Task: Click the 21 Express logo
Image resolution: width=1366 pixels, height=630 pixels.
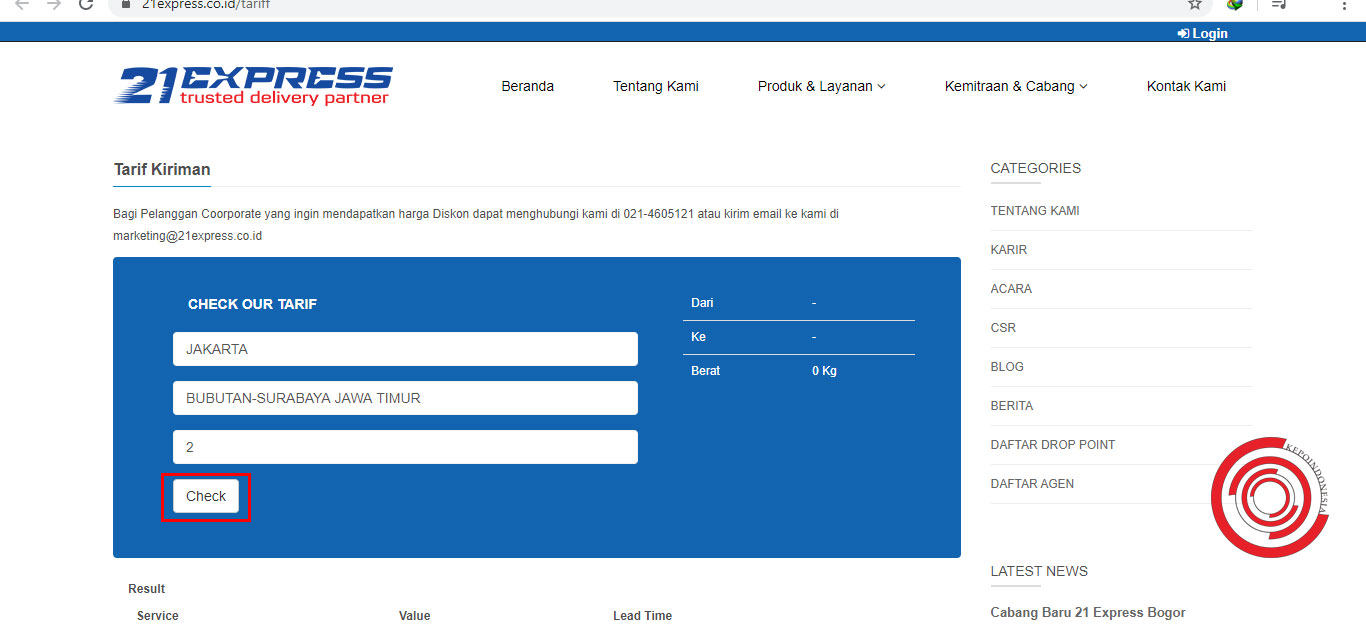Action: 254,85
